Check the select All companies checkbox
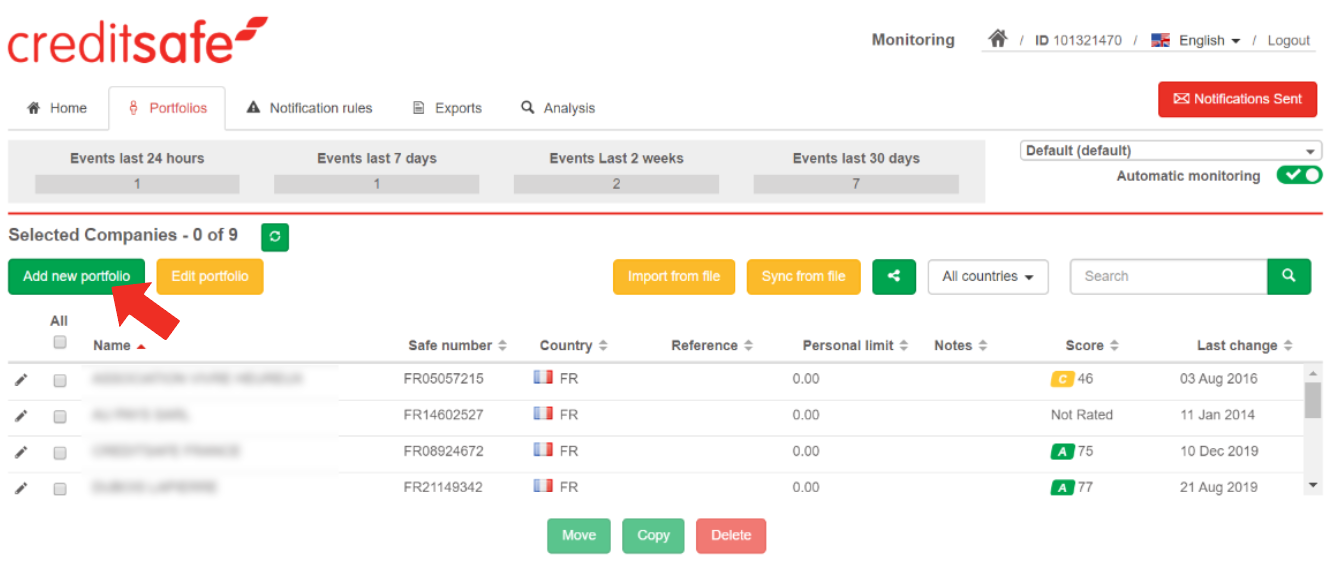The width and height of the screenshot is (1332, 580). click(60, 342)
